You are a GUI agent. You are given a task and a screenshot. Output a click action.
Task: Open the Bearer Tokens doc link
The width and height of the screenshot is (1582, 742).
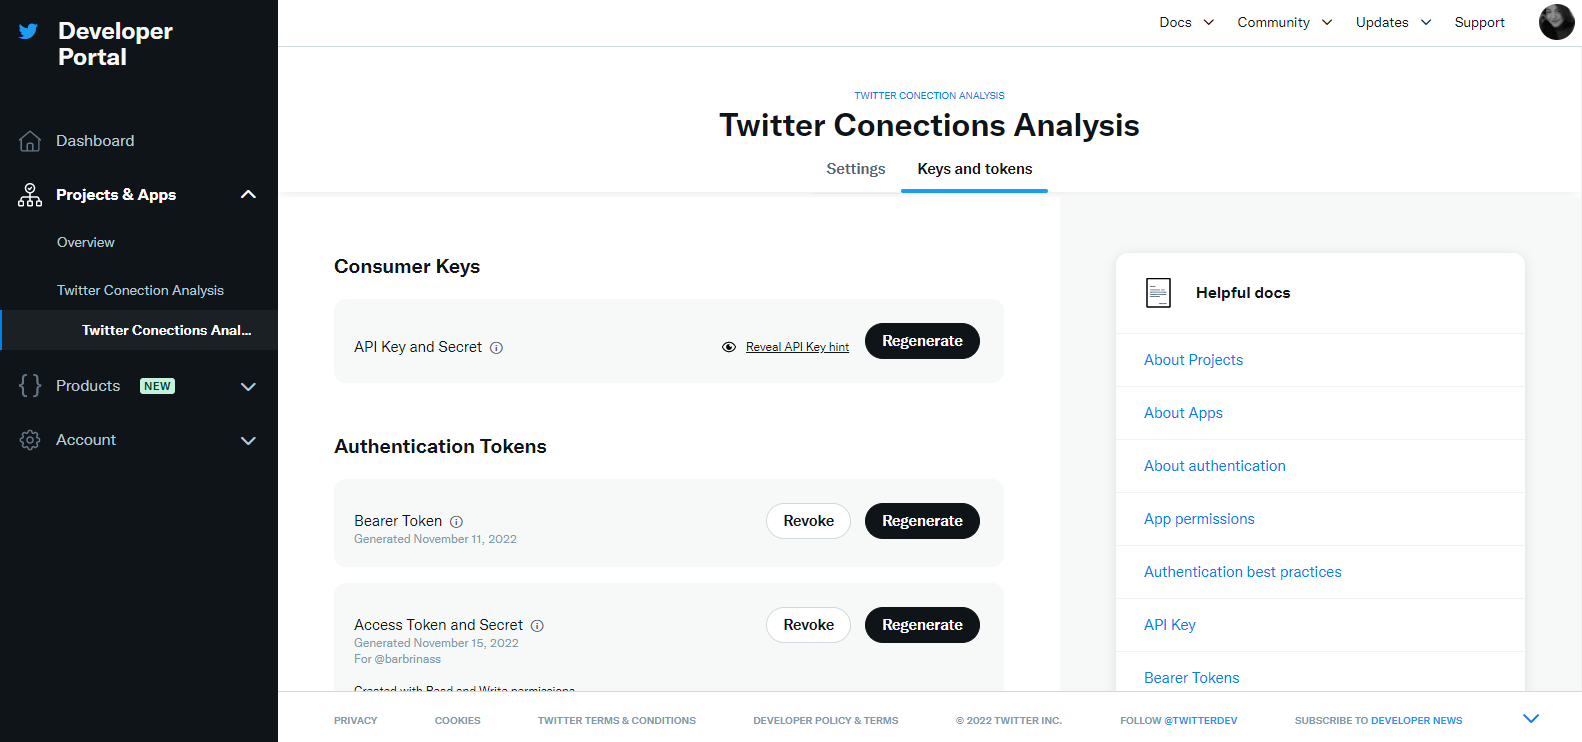[x=1192, y=678]
